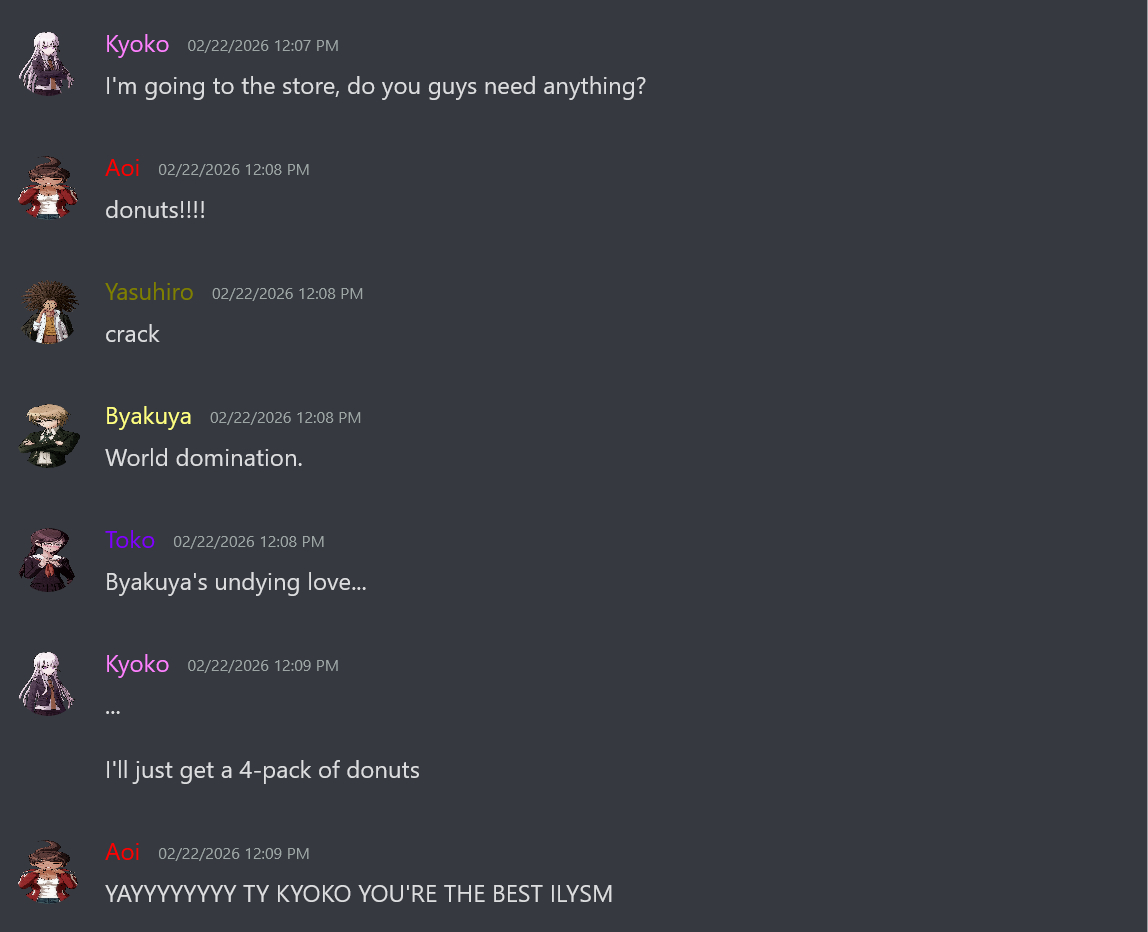This screenshot has height=932, width=1148.
Task: Click Aoi's avatar on the YAYYYY message
Action: tap(48, 872)
